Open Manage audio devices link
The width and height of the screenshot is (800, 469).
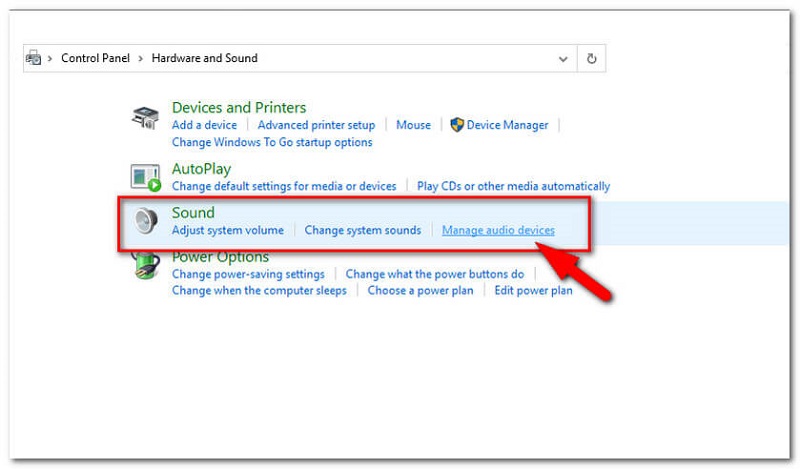[x=498, y=230]
